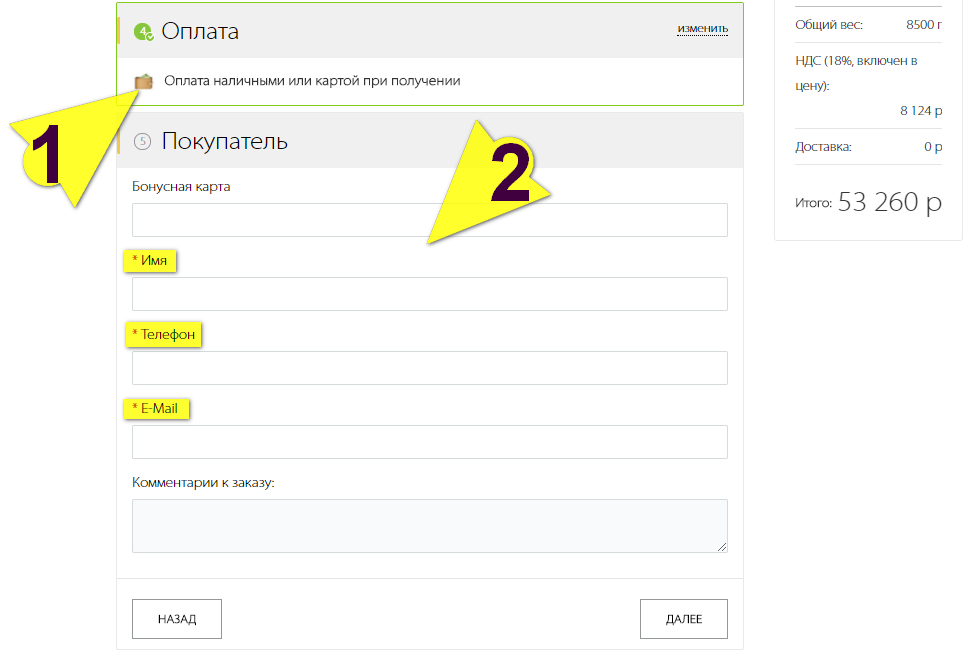This screenshot has height=653, width=967.
Task: Click the 'Итого:' label
Action: [x=813, y=203]
